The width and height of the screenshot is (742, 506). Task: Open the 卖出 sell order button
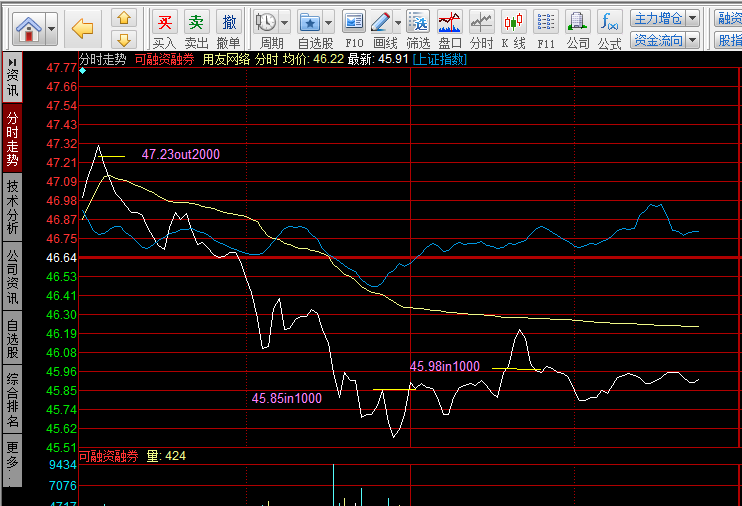[x=196, y=29]
